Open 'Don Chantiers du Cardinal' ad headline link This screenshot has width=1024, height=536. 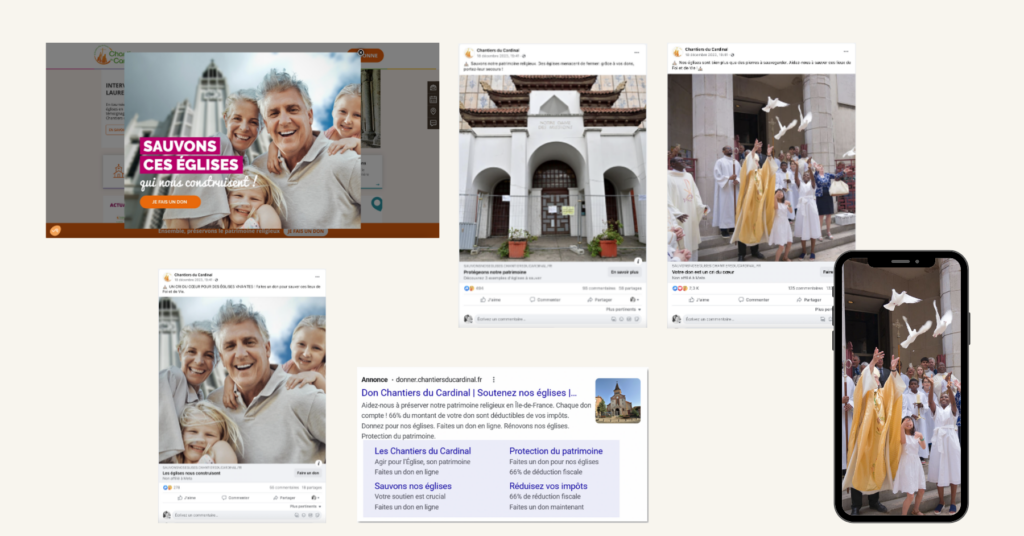pos(469,393)
